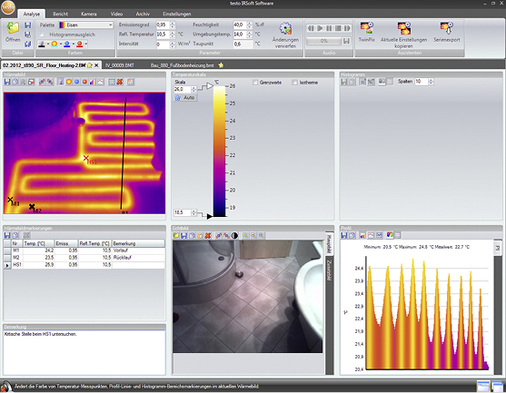Image resolution: width=506 pixels, height=393 pixels.
Task: Launch the Serienexport assistant
Action: (447, 28)
